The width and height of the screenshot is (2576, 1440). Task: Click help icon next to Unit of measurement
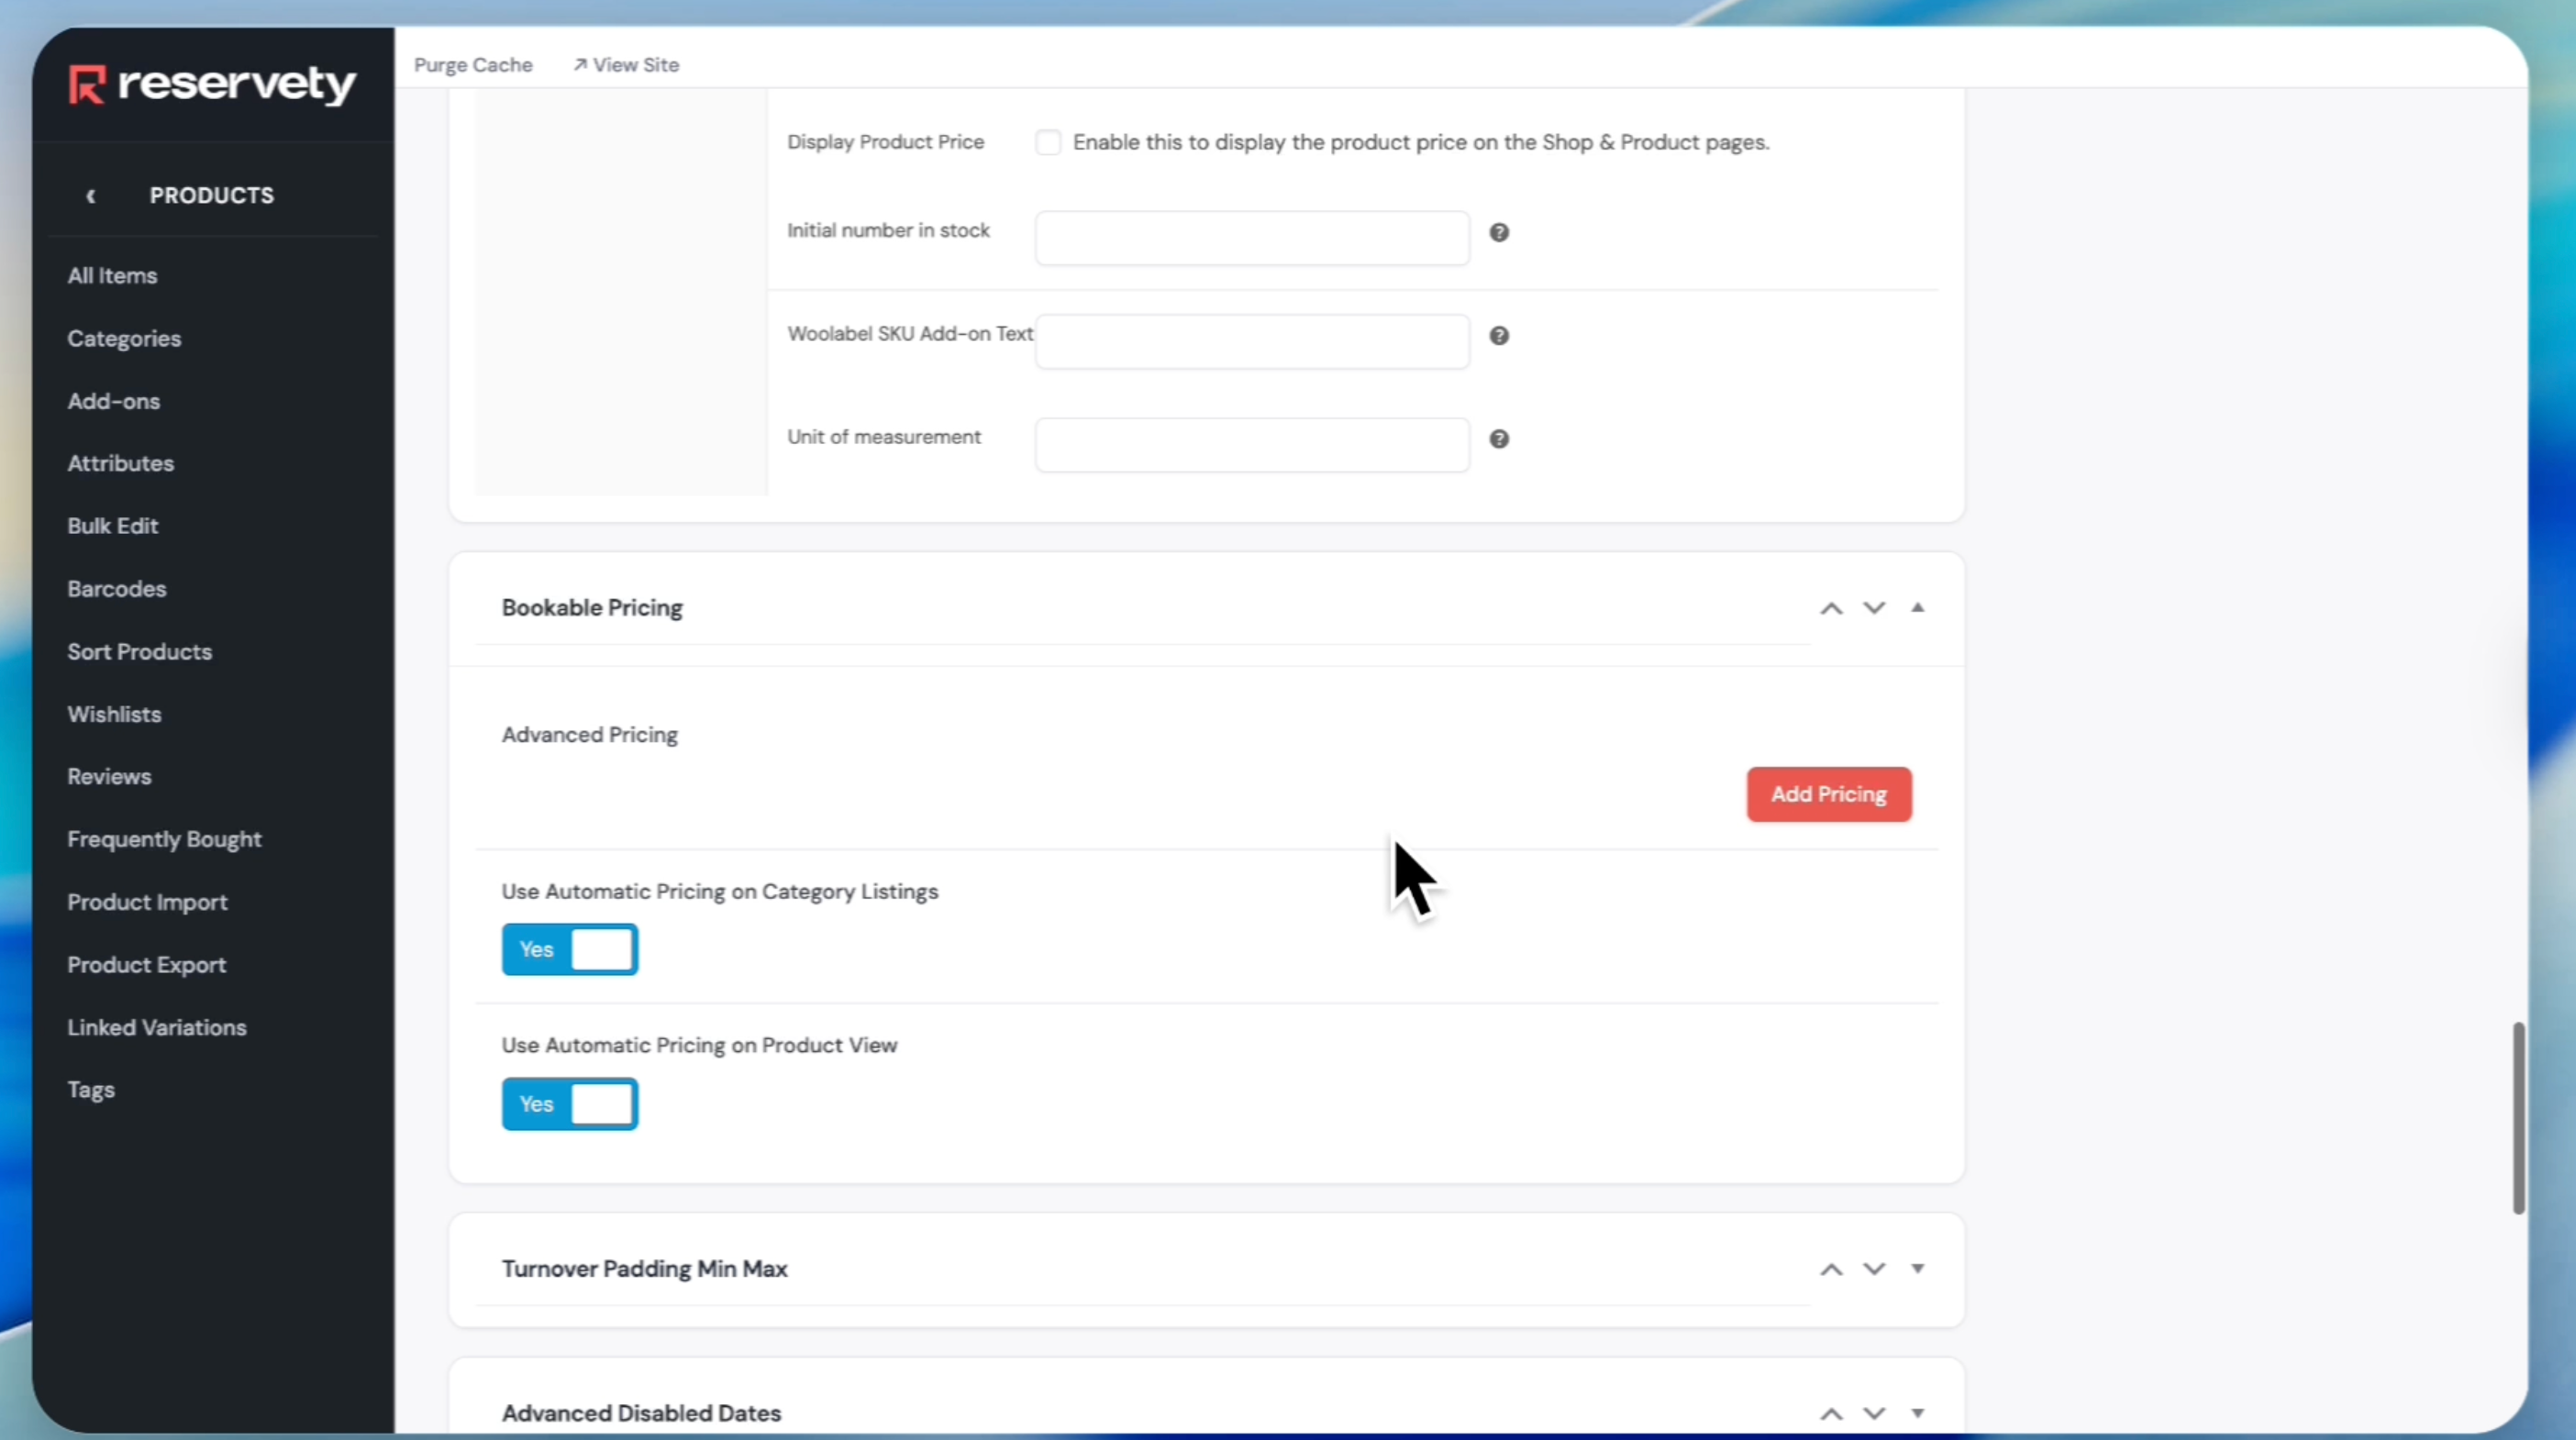tap(1499, 439)
